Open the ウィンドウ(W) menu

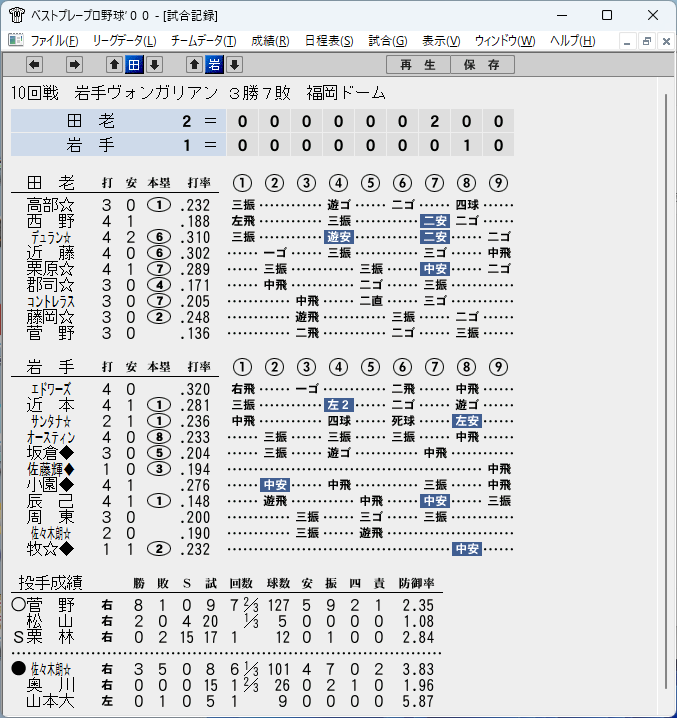click(505, 41)
